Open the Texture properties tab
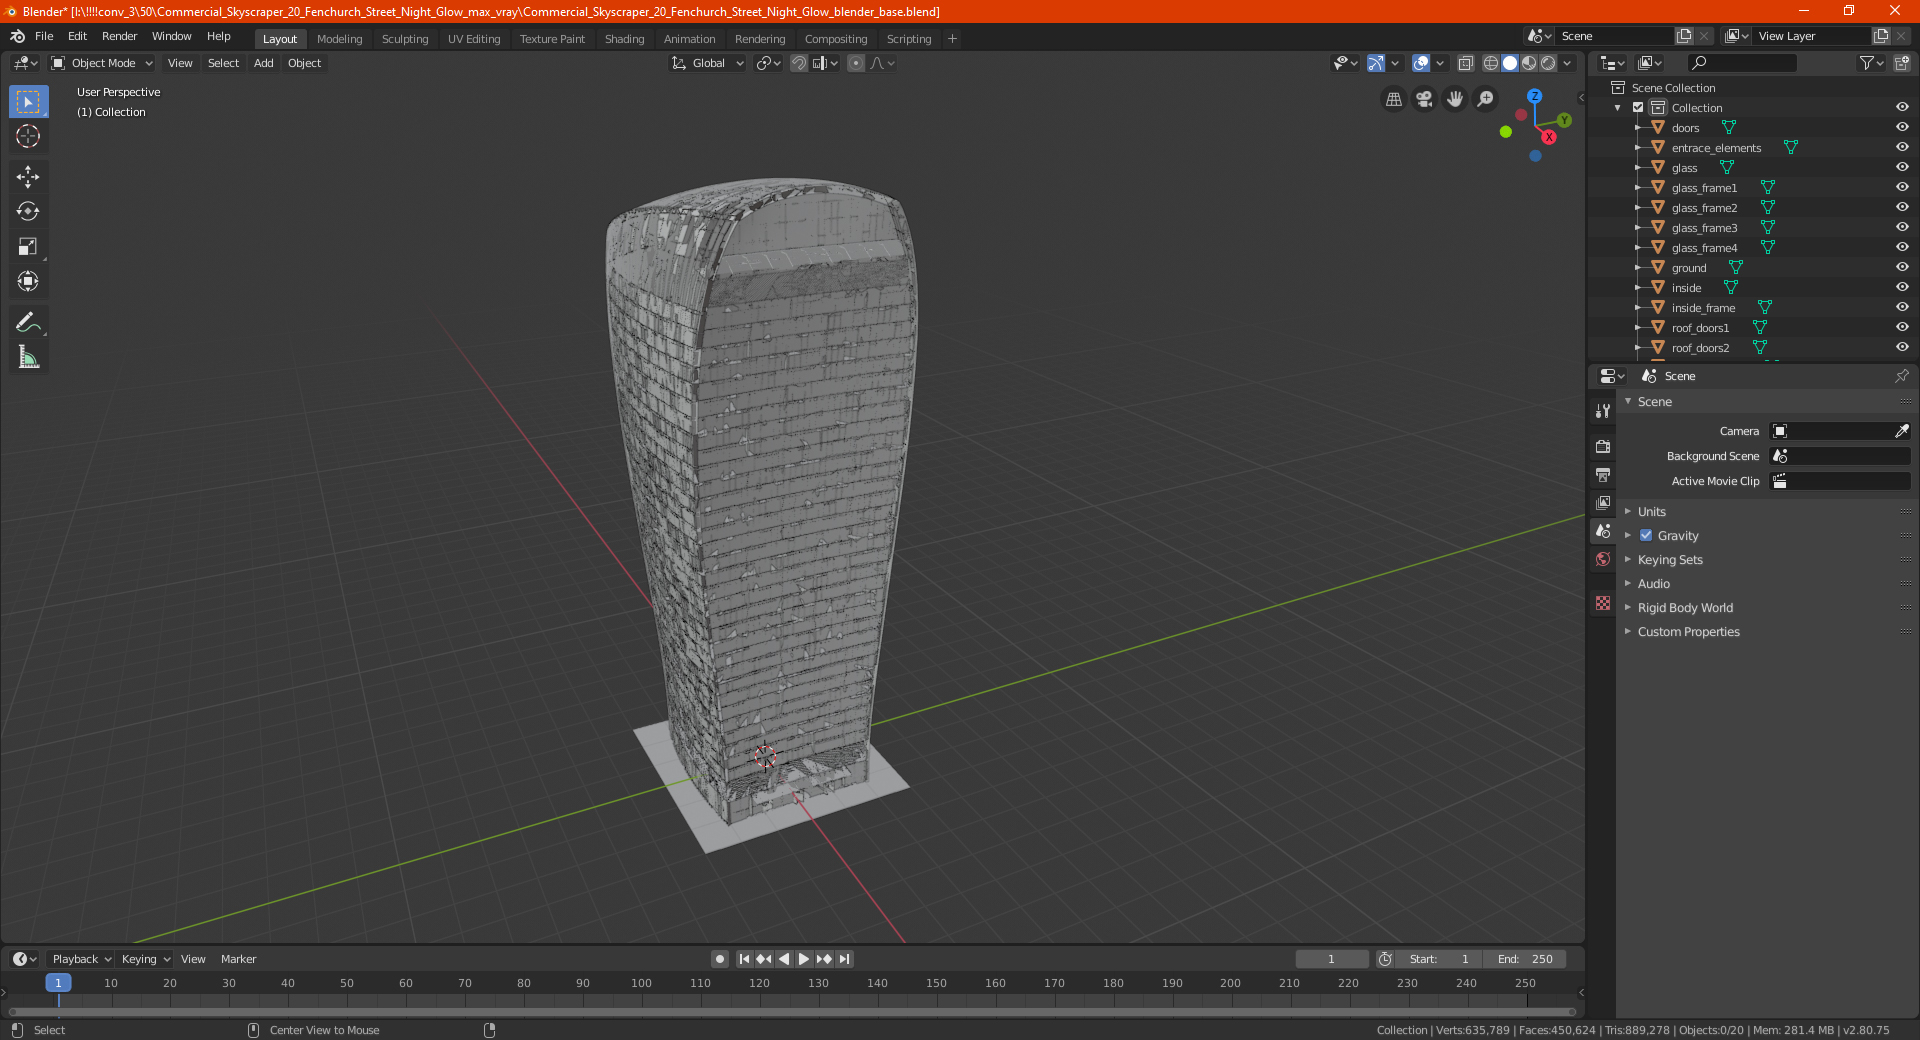Screen dimensions: 1920x1040 (1603, 603)
